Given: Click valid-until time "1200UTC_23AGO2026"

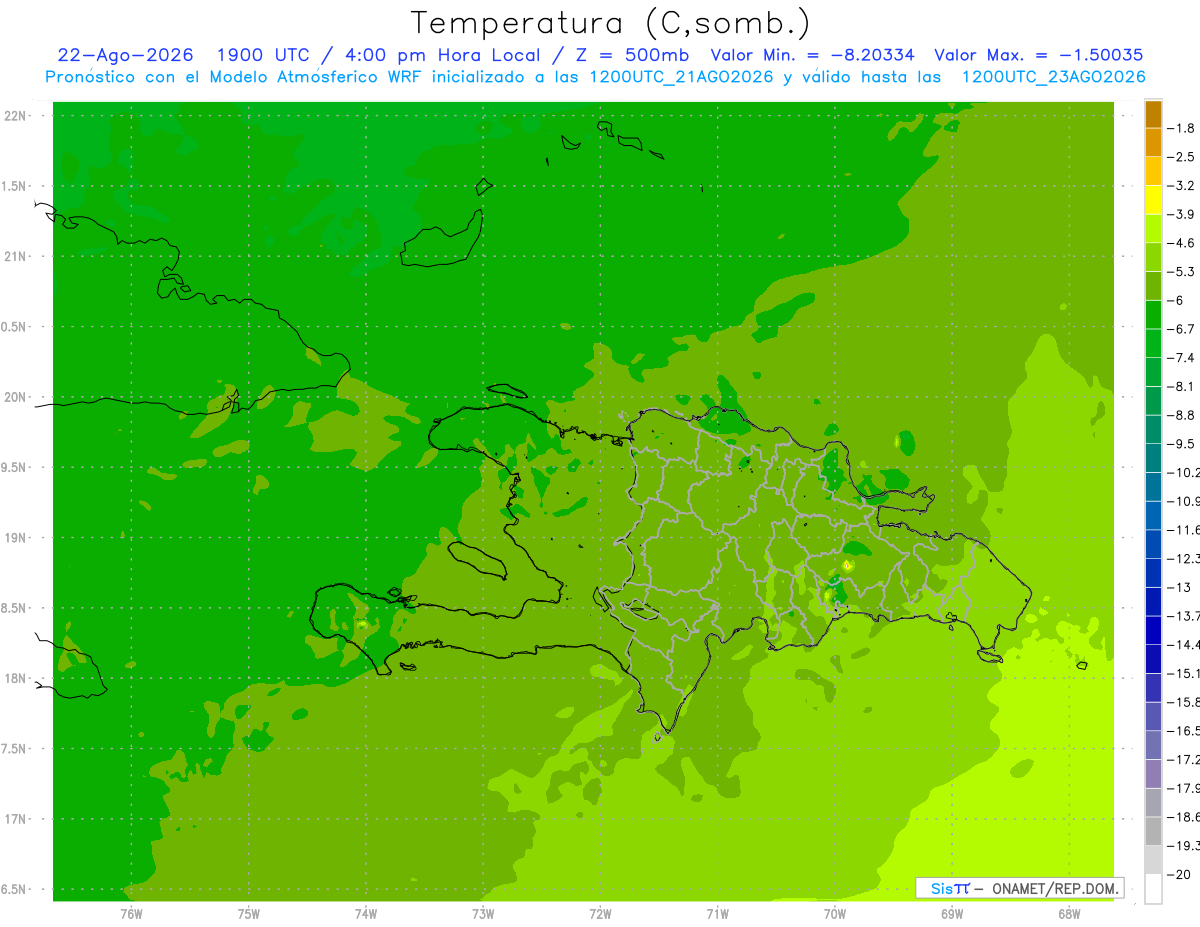Looking at the screenshot, I should [x=1053, y=77].
